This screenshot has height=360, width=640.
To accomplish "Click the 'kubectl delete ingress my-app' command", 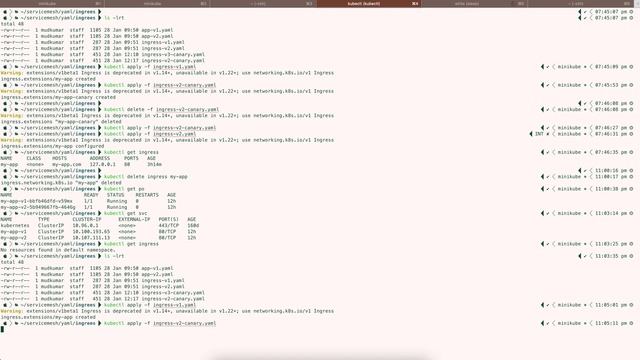I will click(x=146, y=177).
